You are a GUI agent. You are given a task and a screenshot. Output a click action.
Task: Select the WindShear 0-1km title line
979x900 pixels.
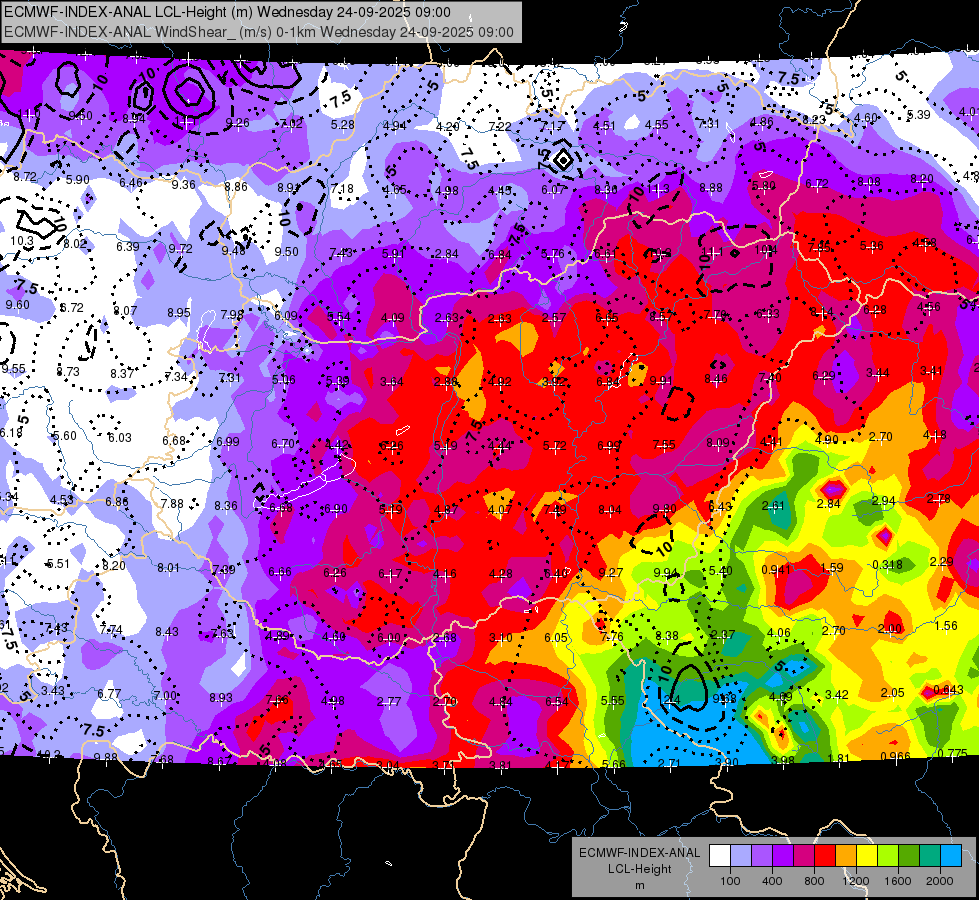(258, 32)
